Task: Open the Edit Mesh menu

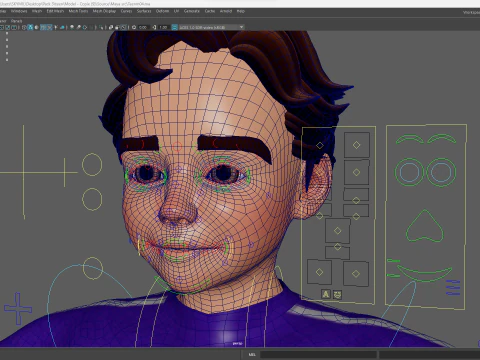Action: 55,11
